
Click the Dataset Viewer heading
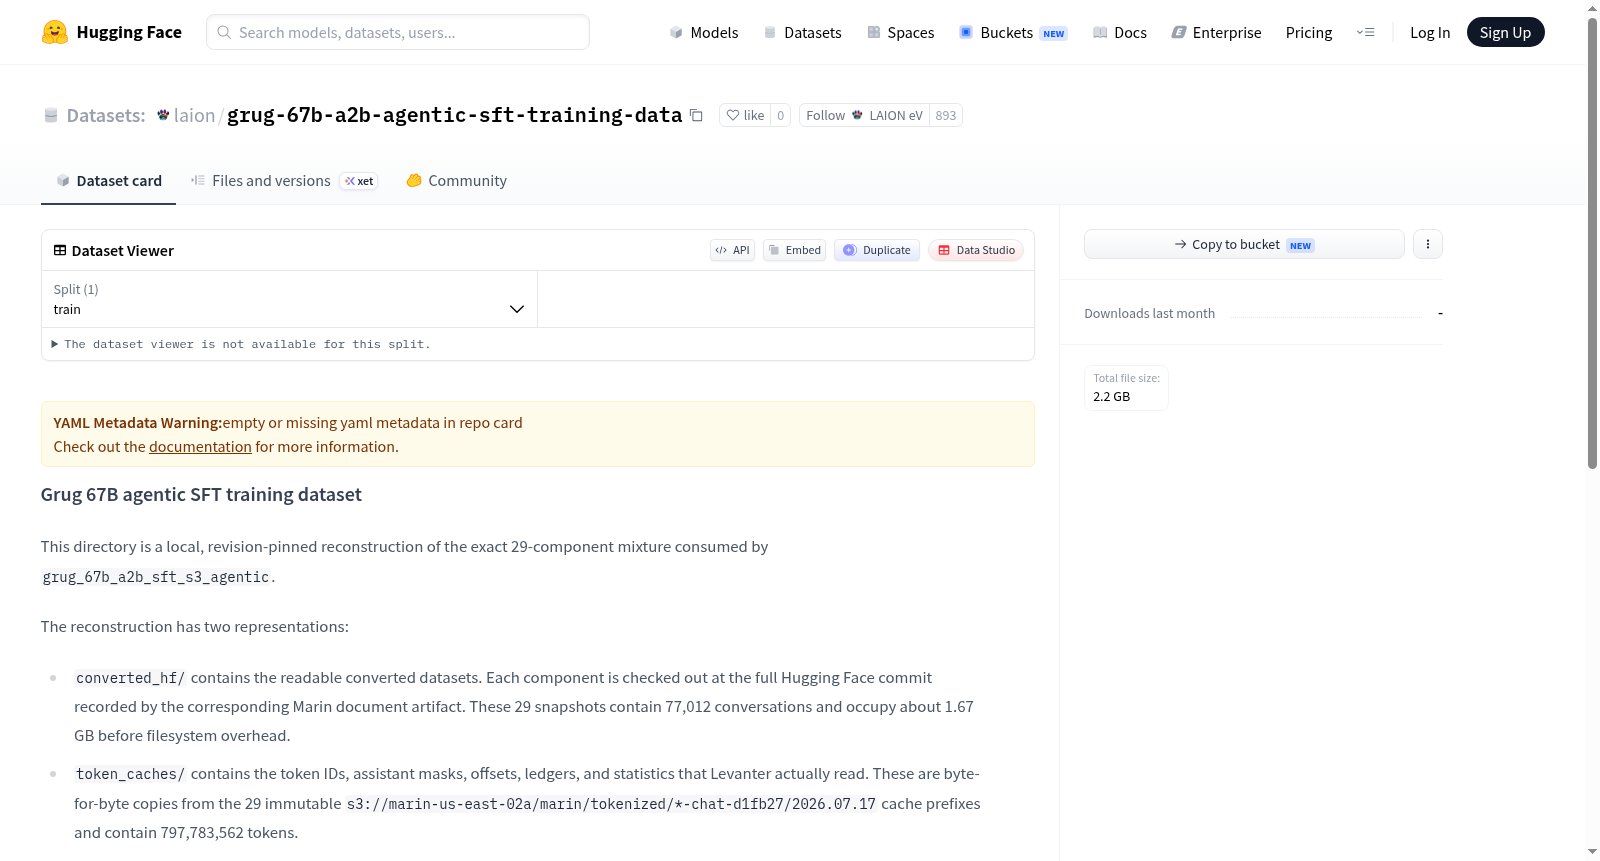123,251
